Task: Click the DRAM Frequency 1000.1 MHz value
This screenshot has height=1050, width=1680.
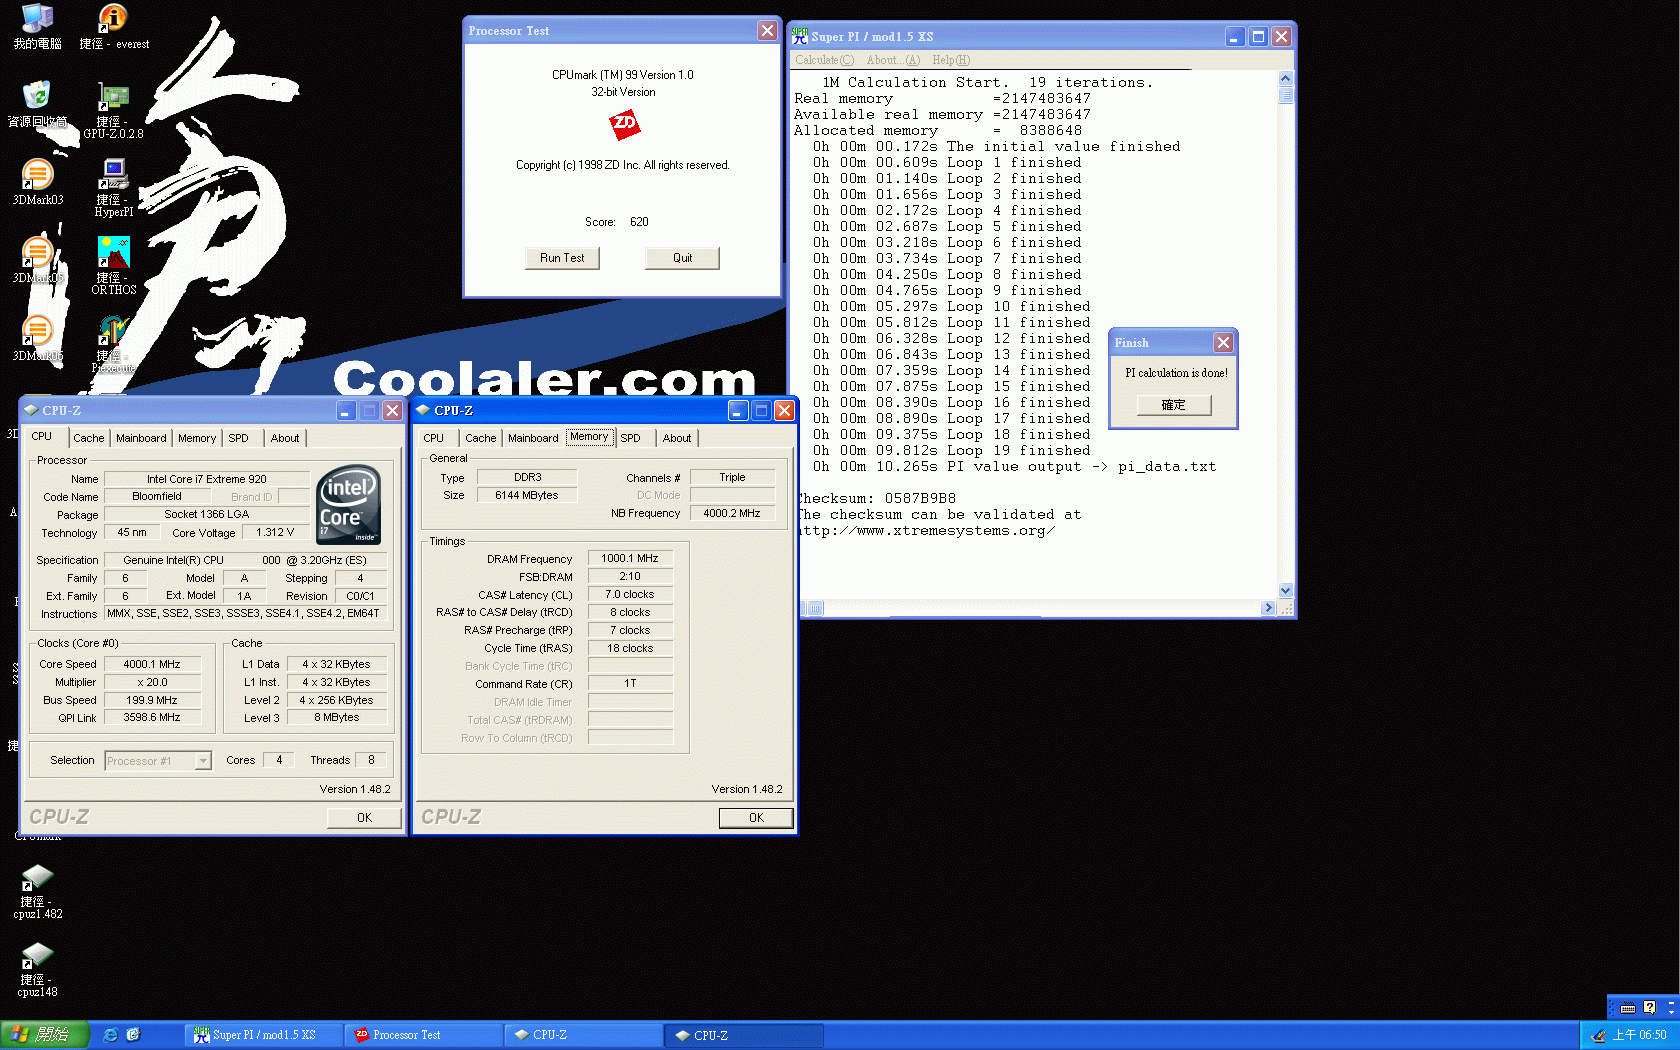Action: [x=630, y=558]
